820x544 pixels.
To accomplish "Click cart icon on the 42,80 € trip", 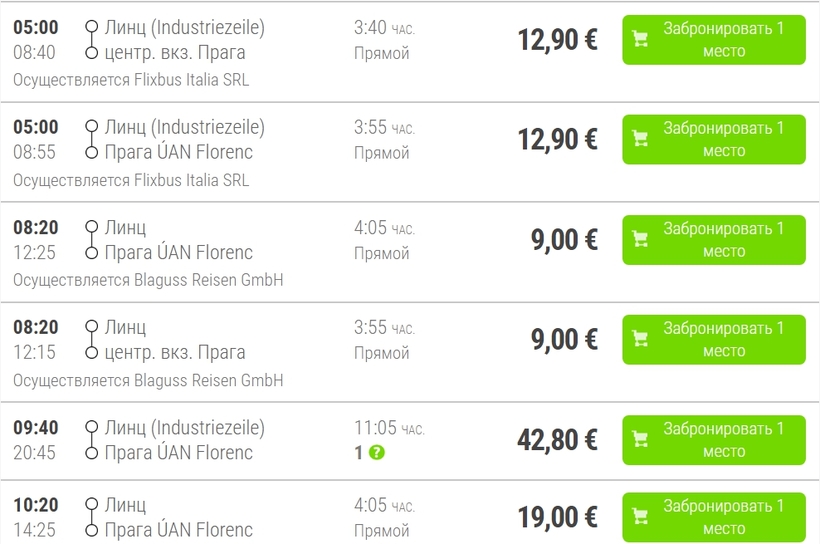I will 641,439.
